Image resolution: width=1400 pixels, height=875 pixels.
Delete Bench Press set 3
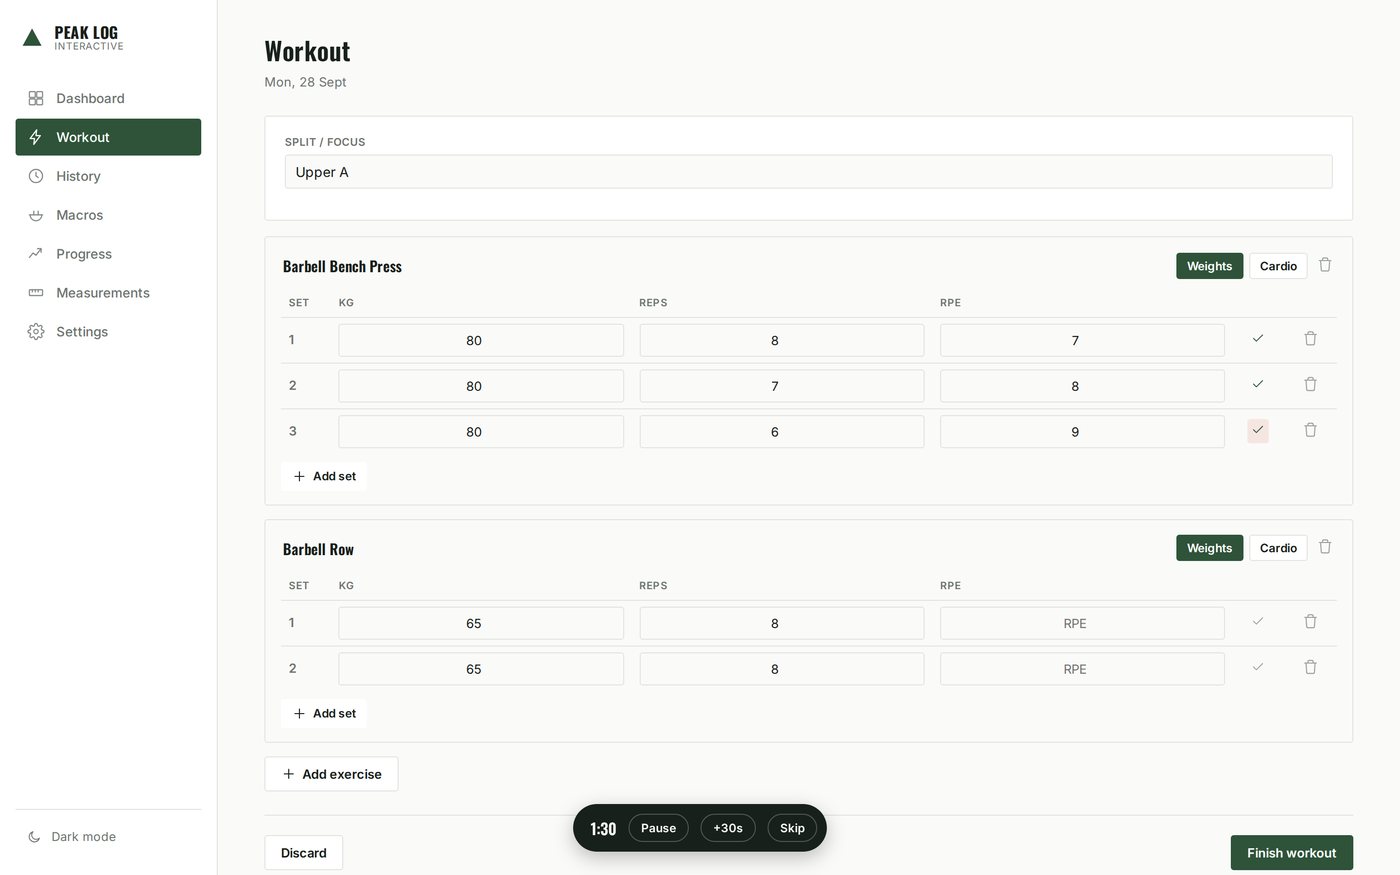point(1310,431)
